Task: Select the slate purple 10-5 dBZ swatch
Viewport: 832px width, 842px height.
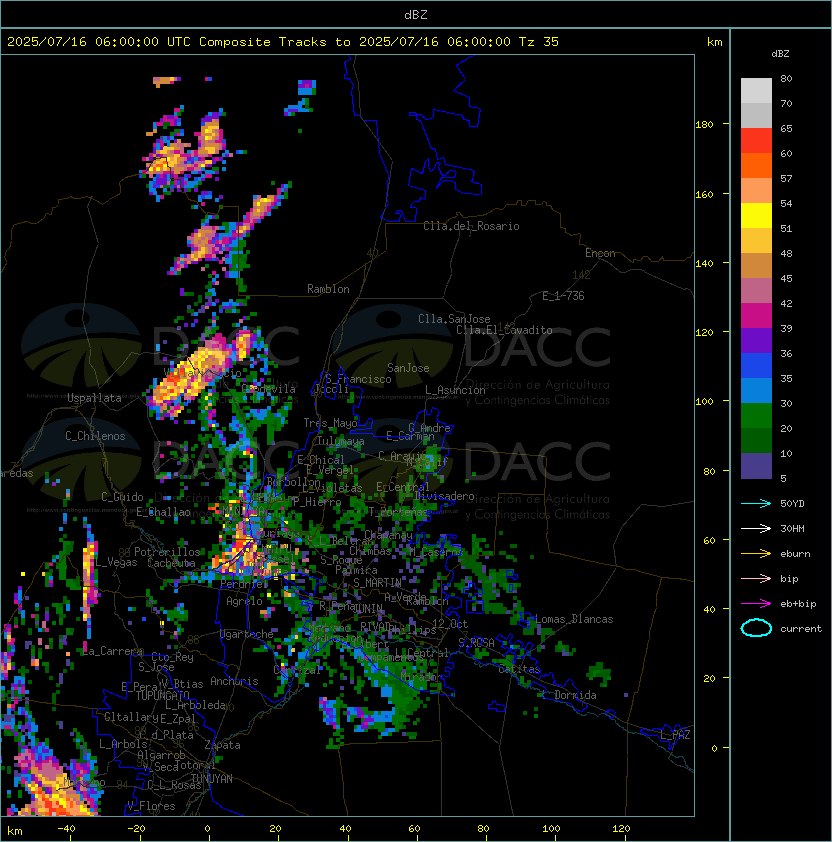Action: point(756,466)
